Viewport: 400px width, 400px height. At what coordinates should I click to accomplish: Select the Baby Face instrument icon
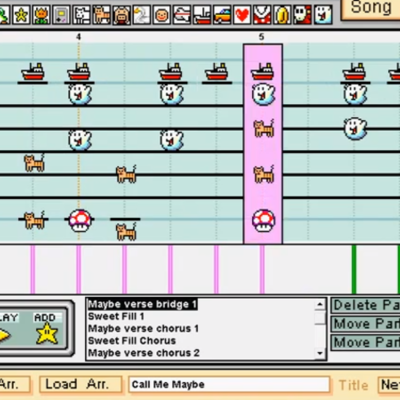point(162,15)
